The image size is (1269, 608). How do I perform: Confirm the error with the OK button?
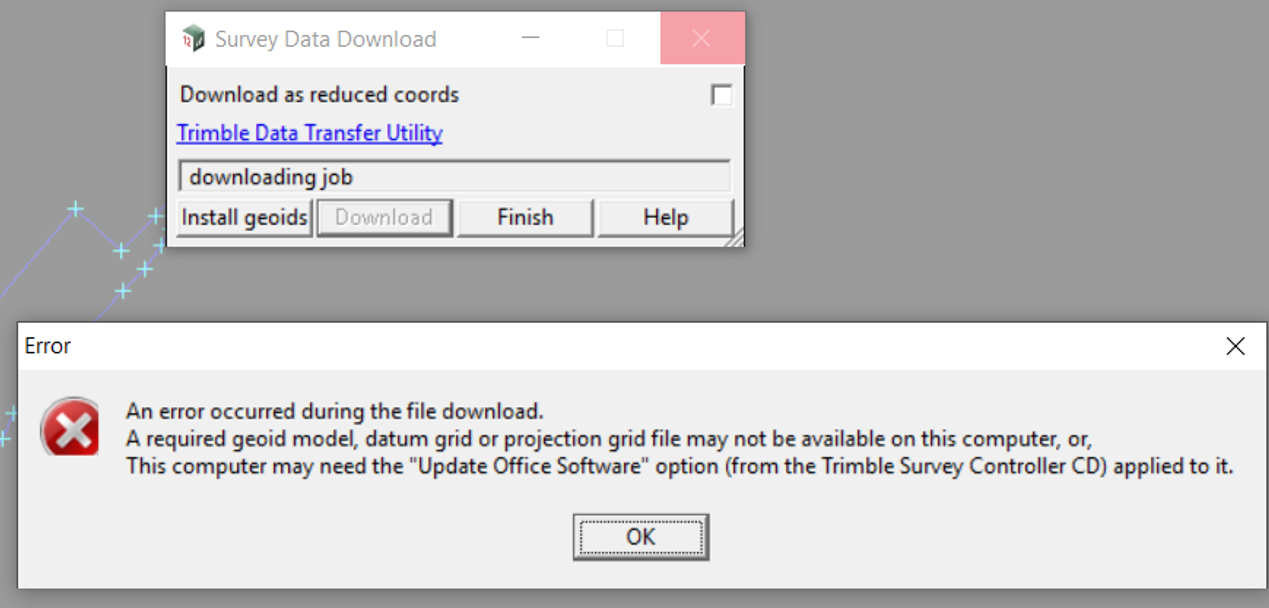[641, 537]
